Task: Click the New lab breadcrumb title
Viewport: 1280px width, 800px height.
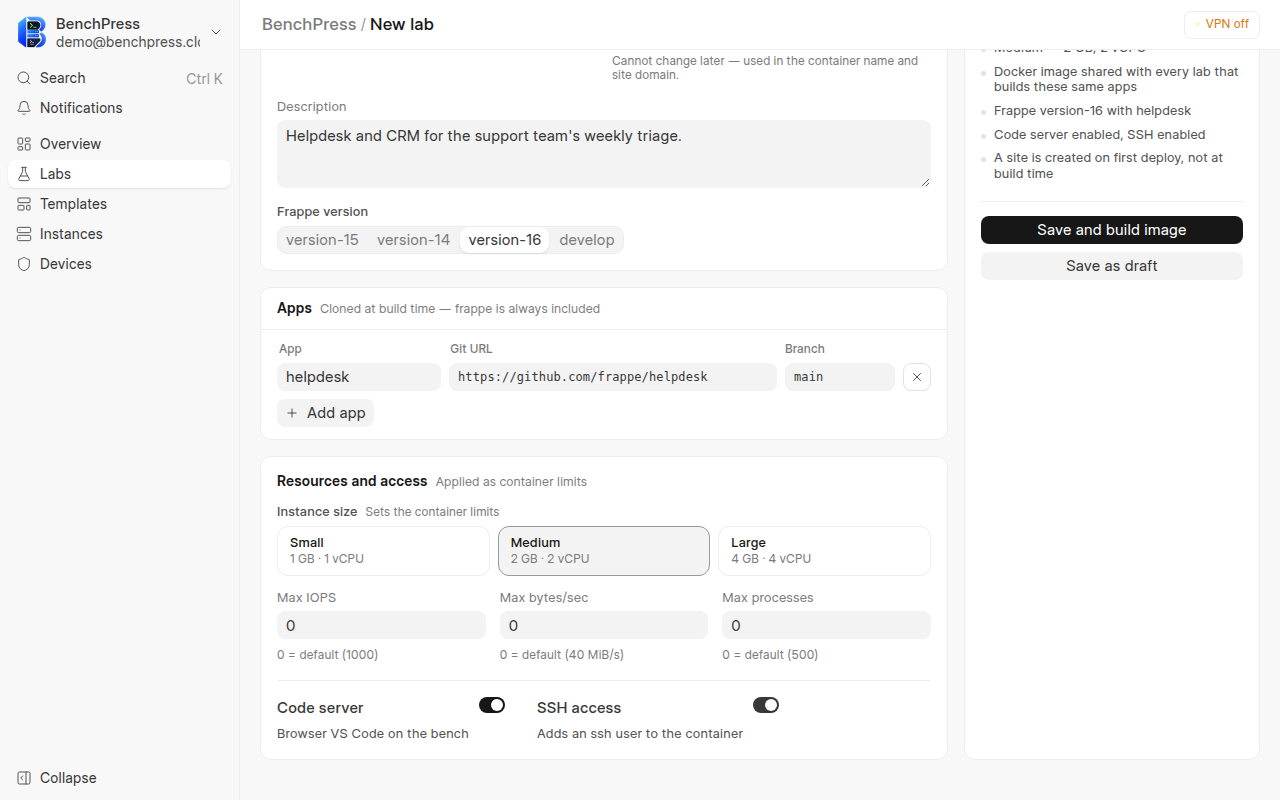Action: pyautogui.click(x=402, y=24)
